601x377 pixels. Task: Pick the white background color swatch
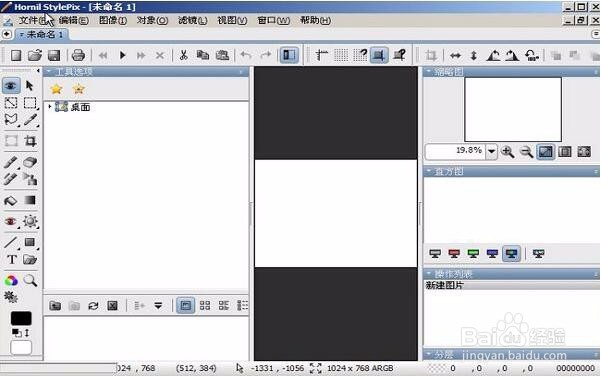21,347
